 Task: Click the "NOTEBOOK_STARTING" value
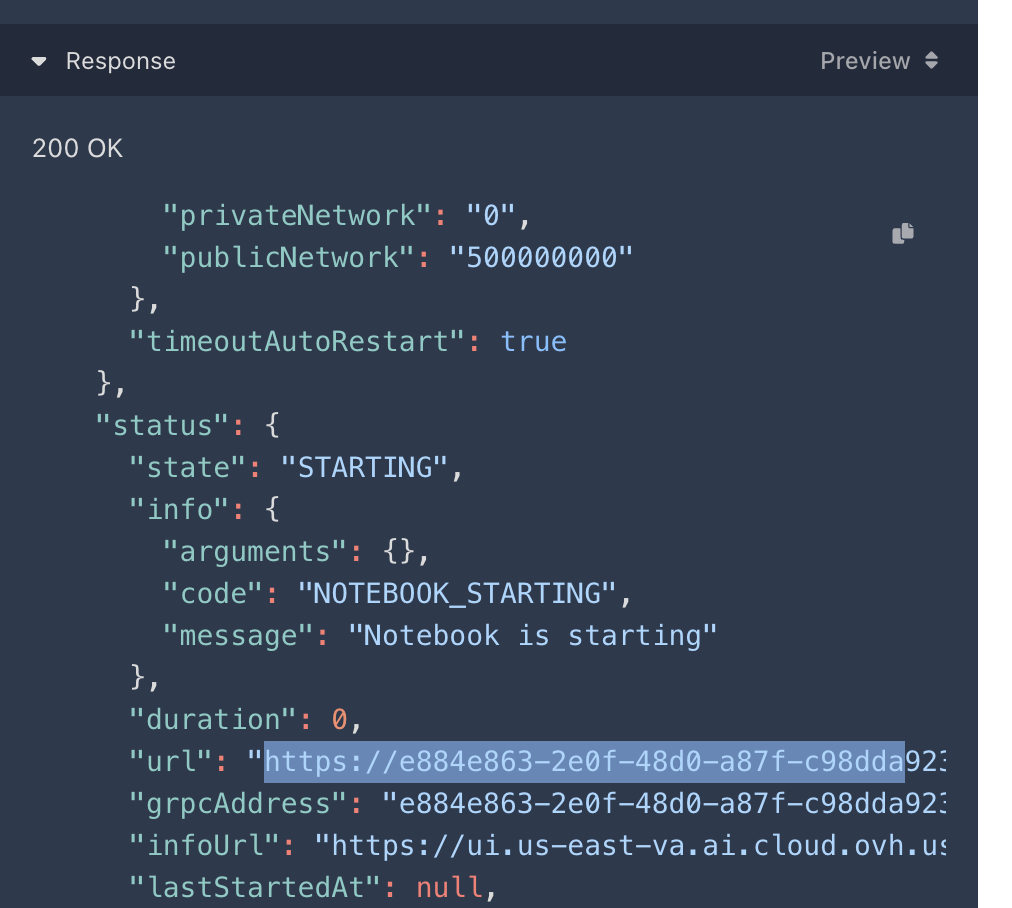457,594
